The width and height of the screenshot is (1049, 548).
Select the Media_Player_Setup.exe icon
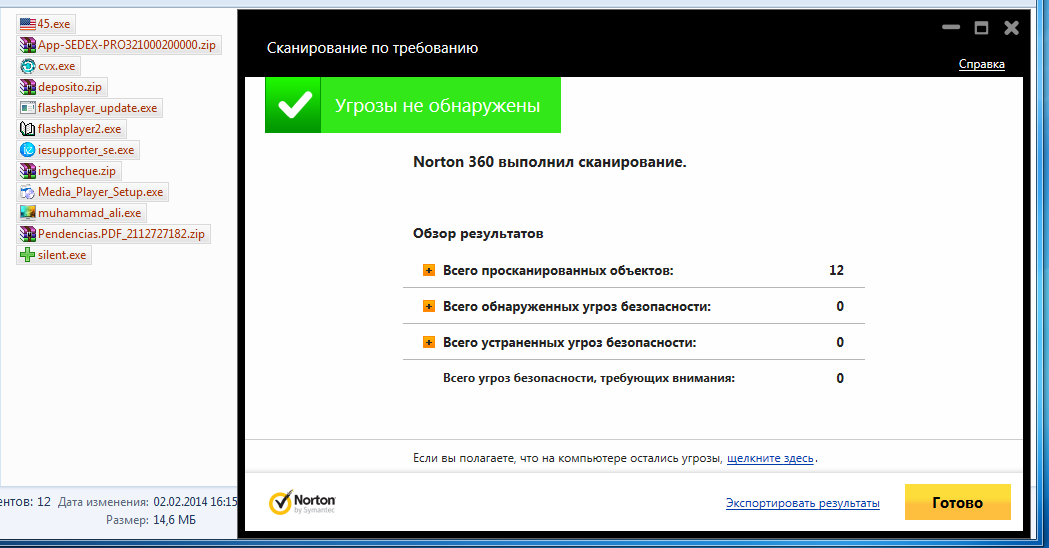point(27,192)
